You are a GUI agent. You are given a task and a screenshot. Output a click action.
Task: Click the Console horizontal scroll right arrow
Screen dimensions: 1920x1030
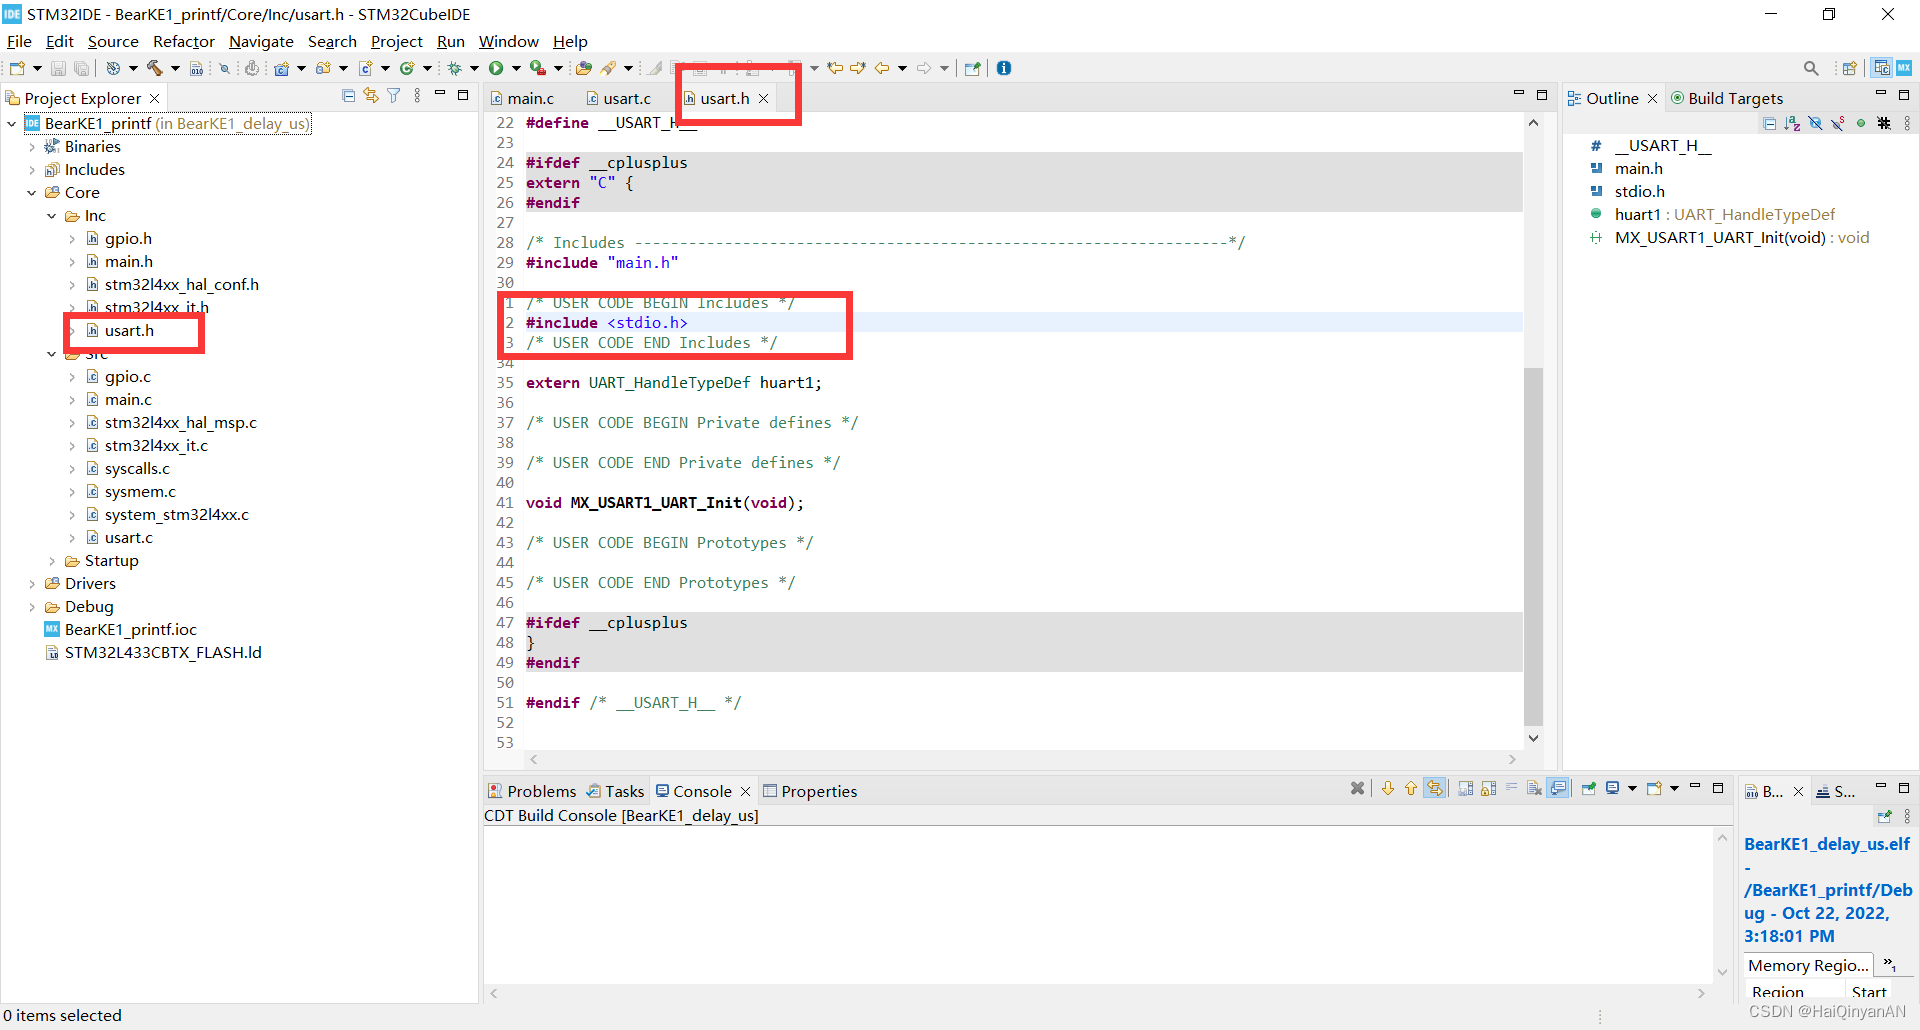1701,993
